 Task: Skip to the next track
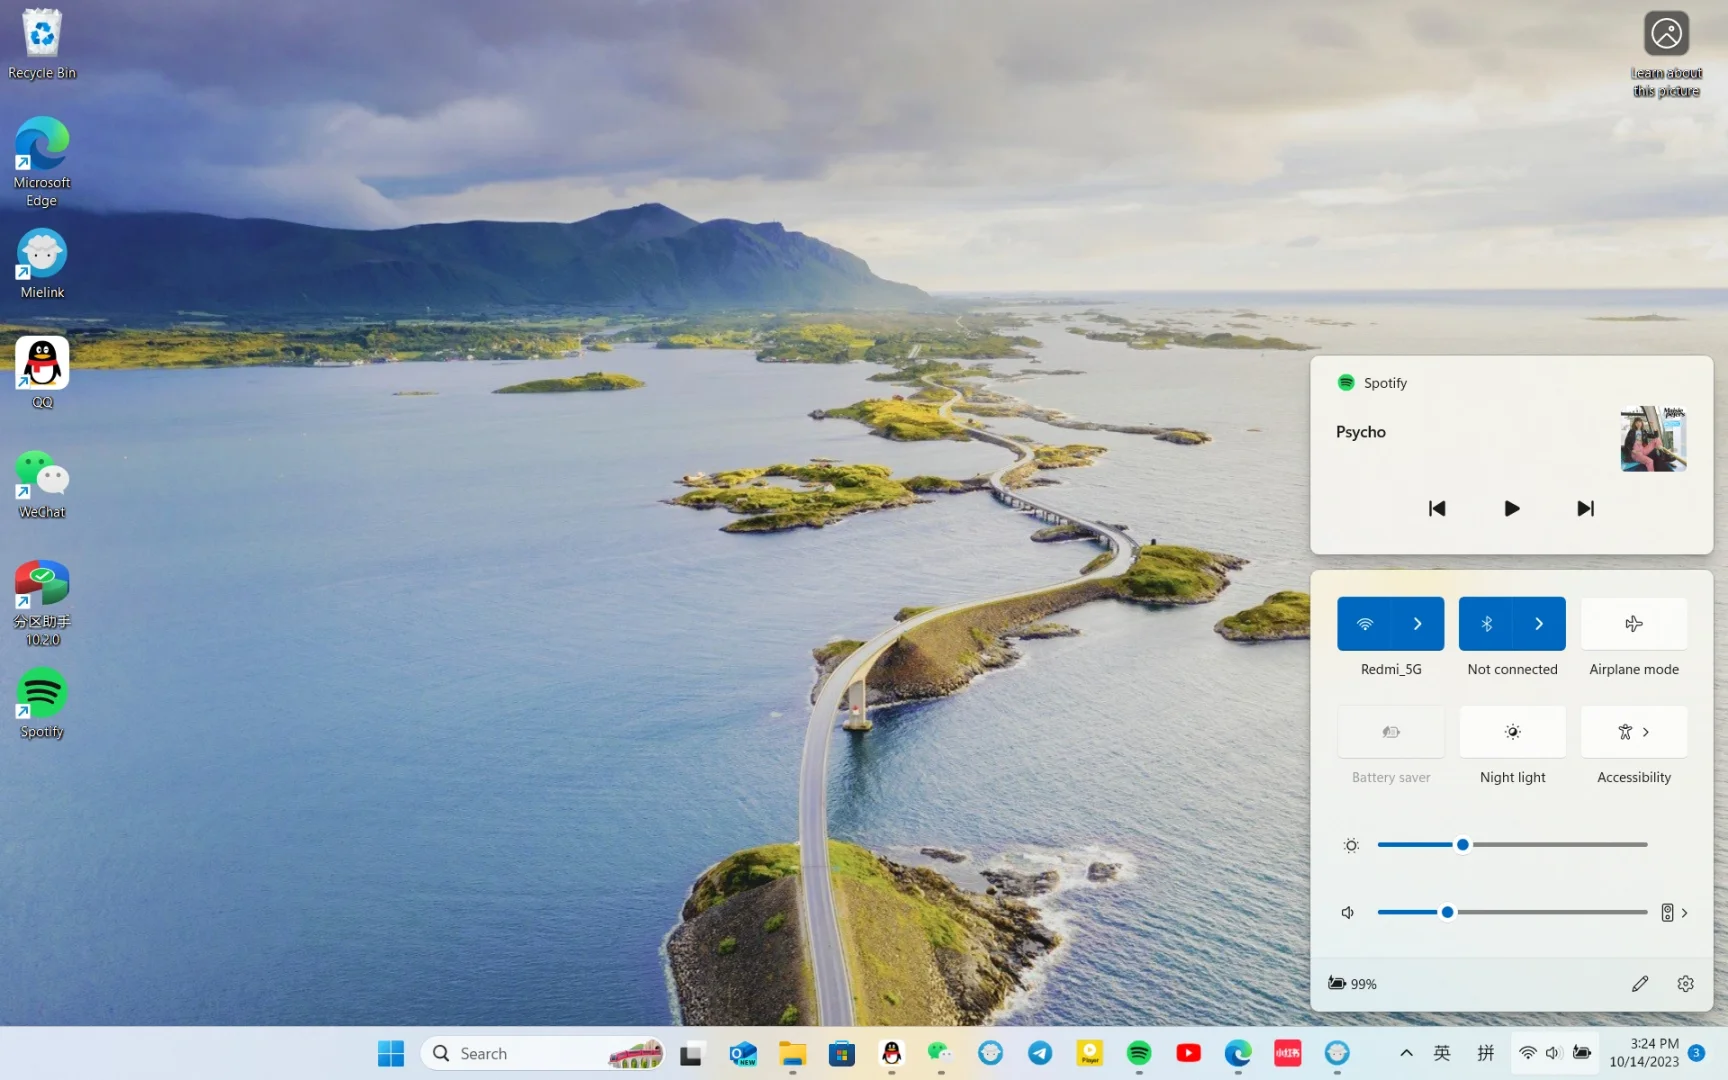coord(1586,508)
